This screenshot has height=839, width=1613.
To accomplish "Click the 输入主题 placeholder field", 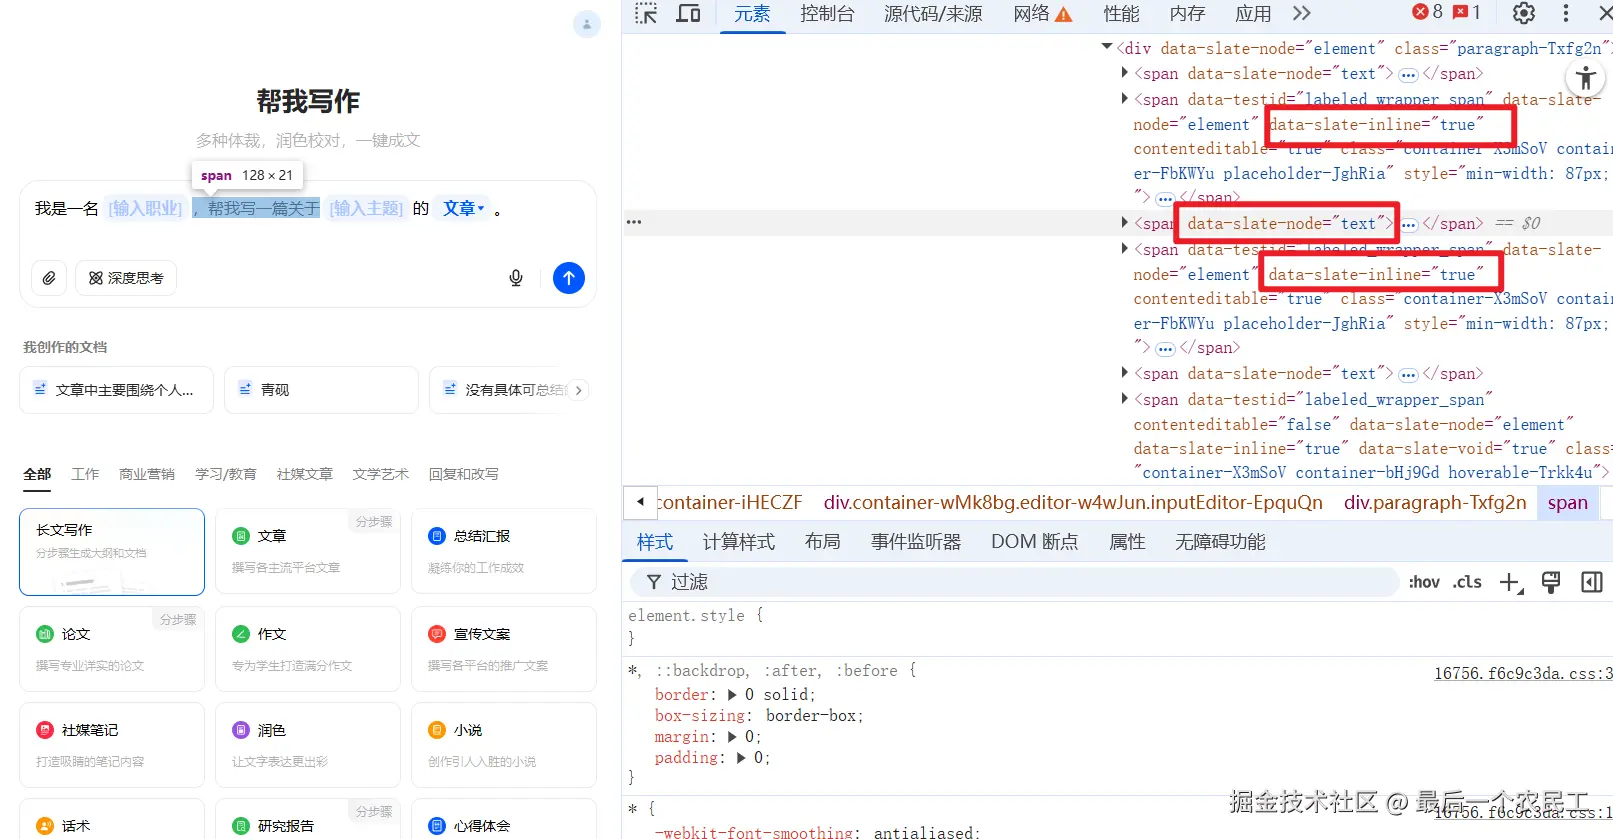I will (x=367, y=208).
